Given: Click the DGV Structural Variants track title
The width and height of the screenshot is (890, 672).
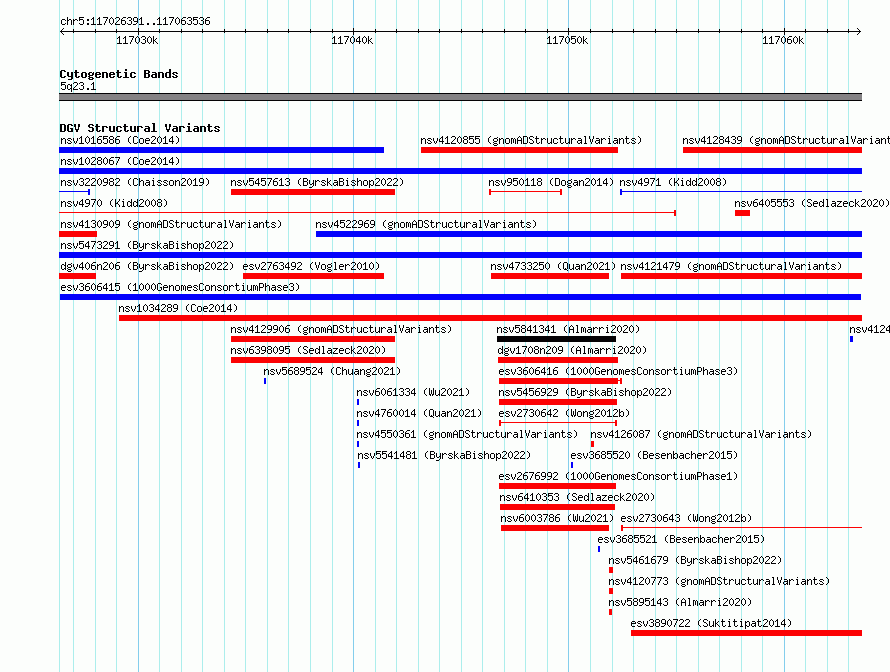Looking at the screenshot, I should point(140,128).
